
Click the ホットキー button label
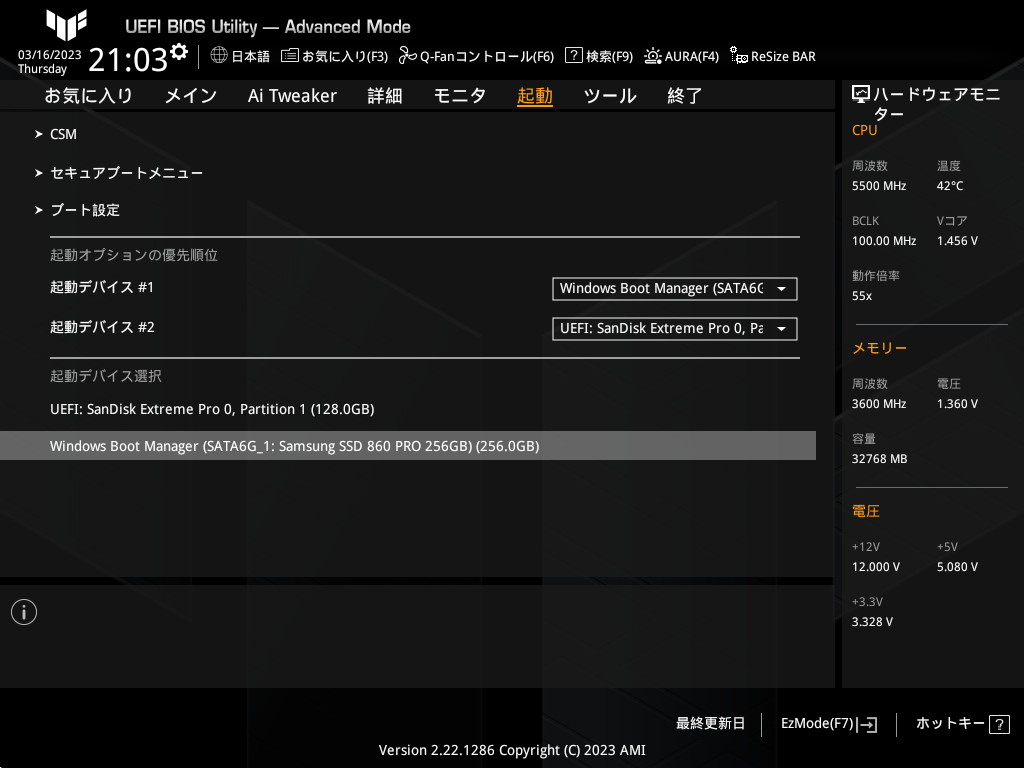point(950,724)
